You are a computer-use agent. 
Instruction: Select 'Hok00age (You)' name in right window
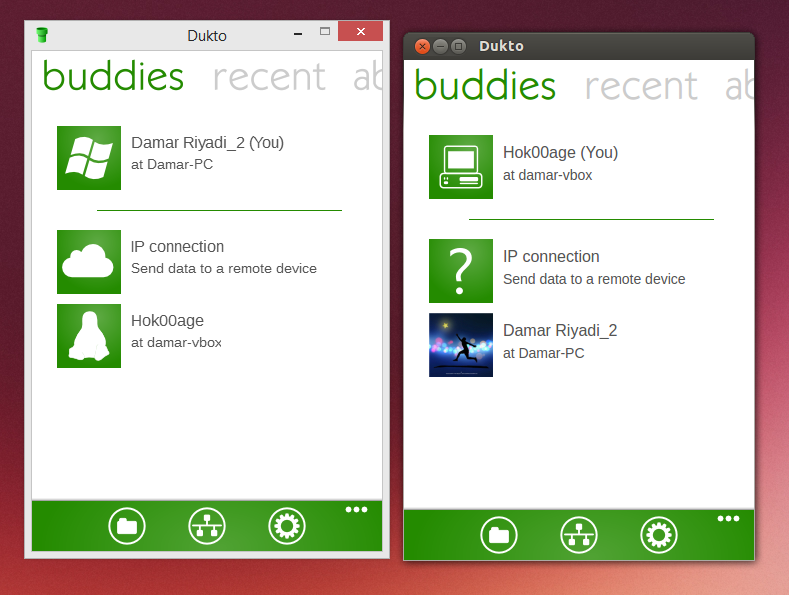click(x=561, y=153)
